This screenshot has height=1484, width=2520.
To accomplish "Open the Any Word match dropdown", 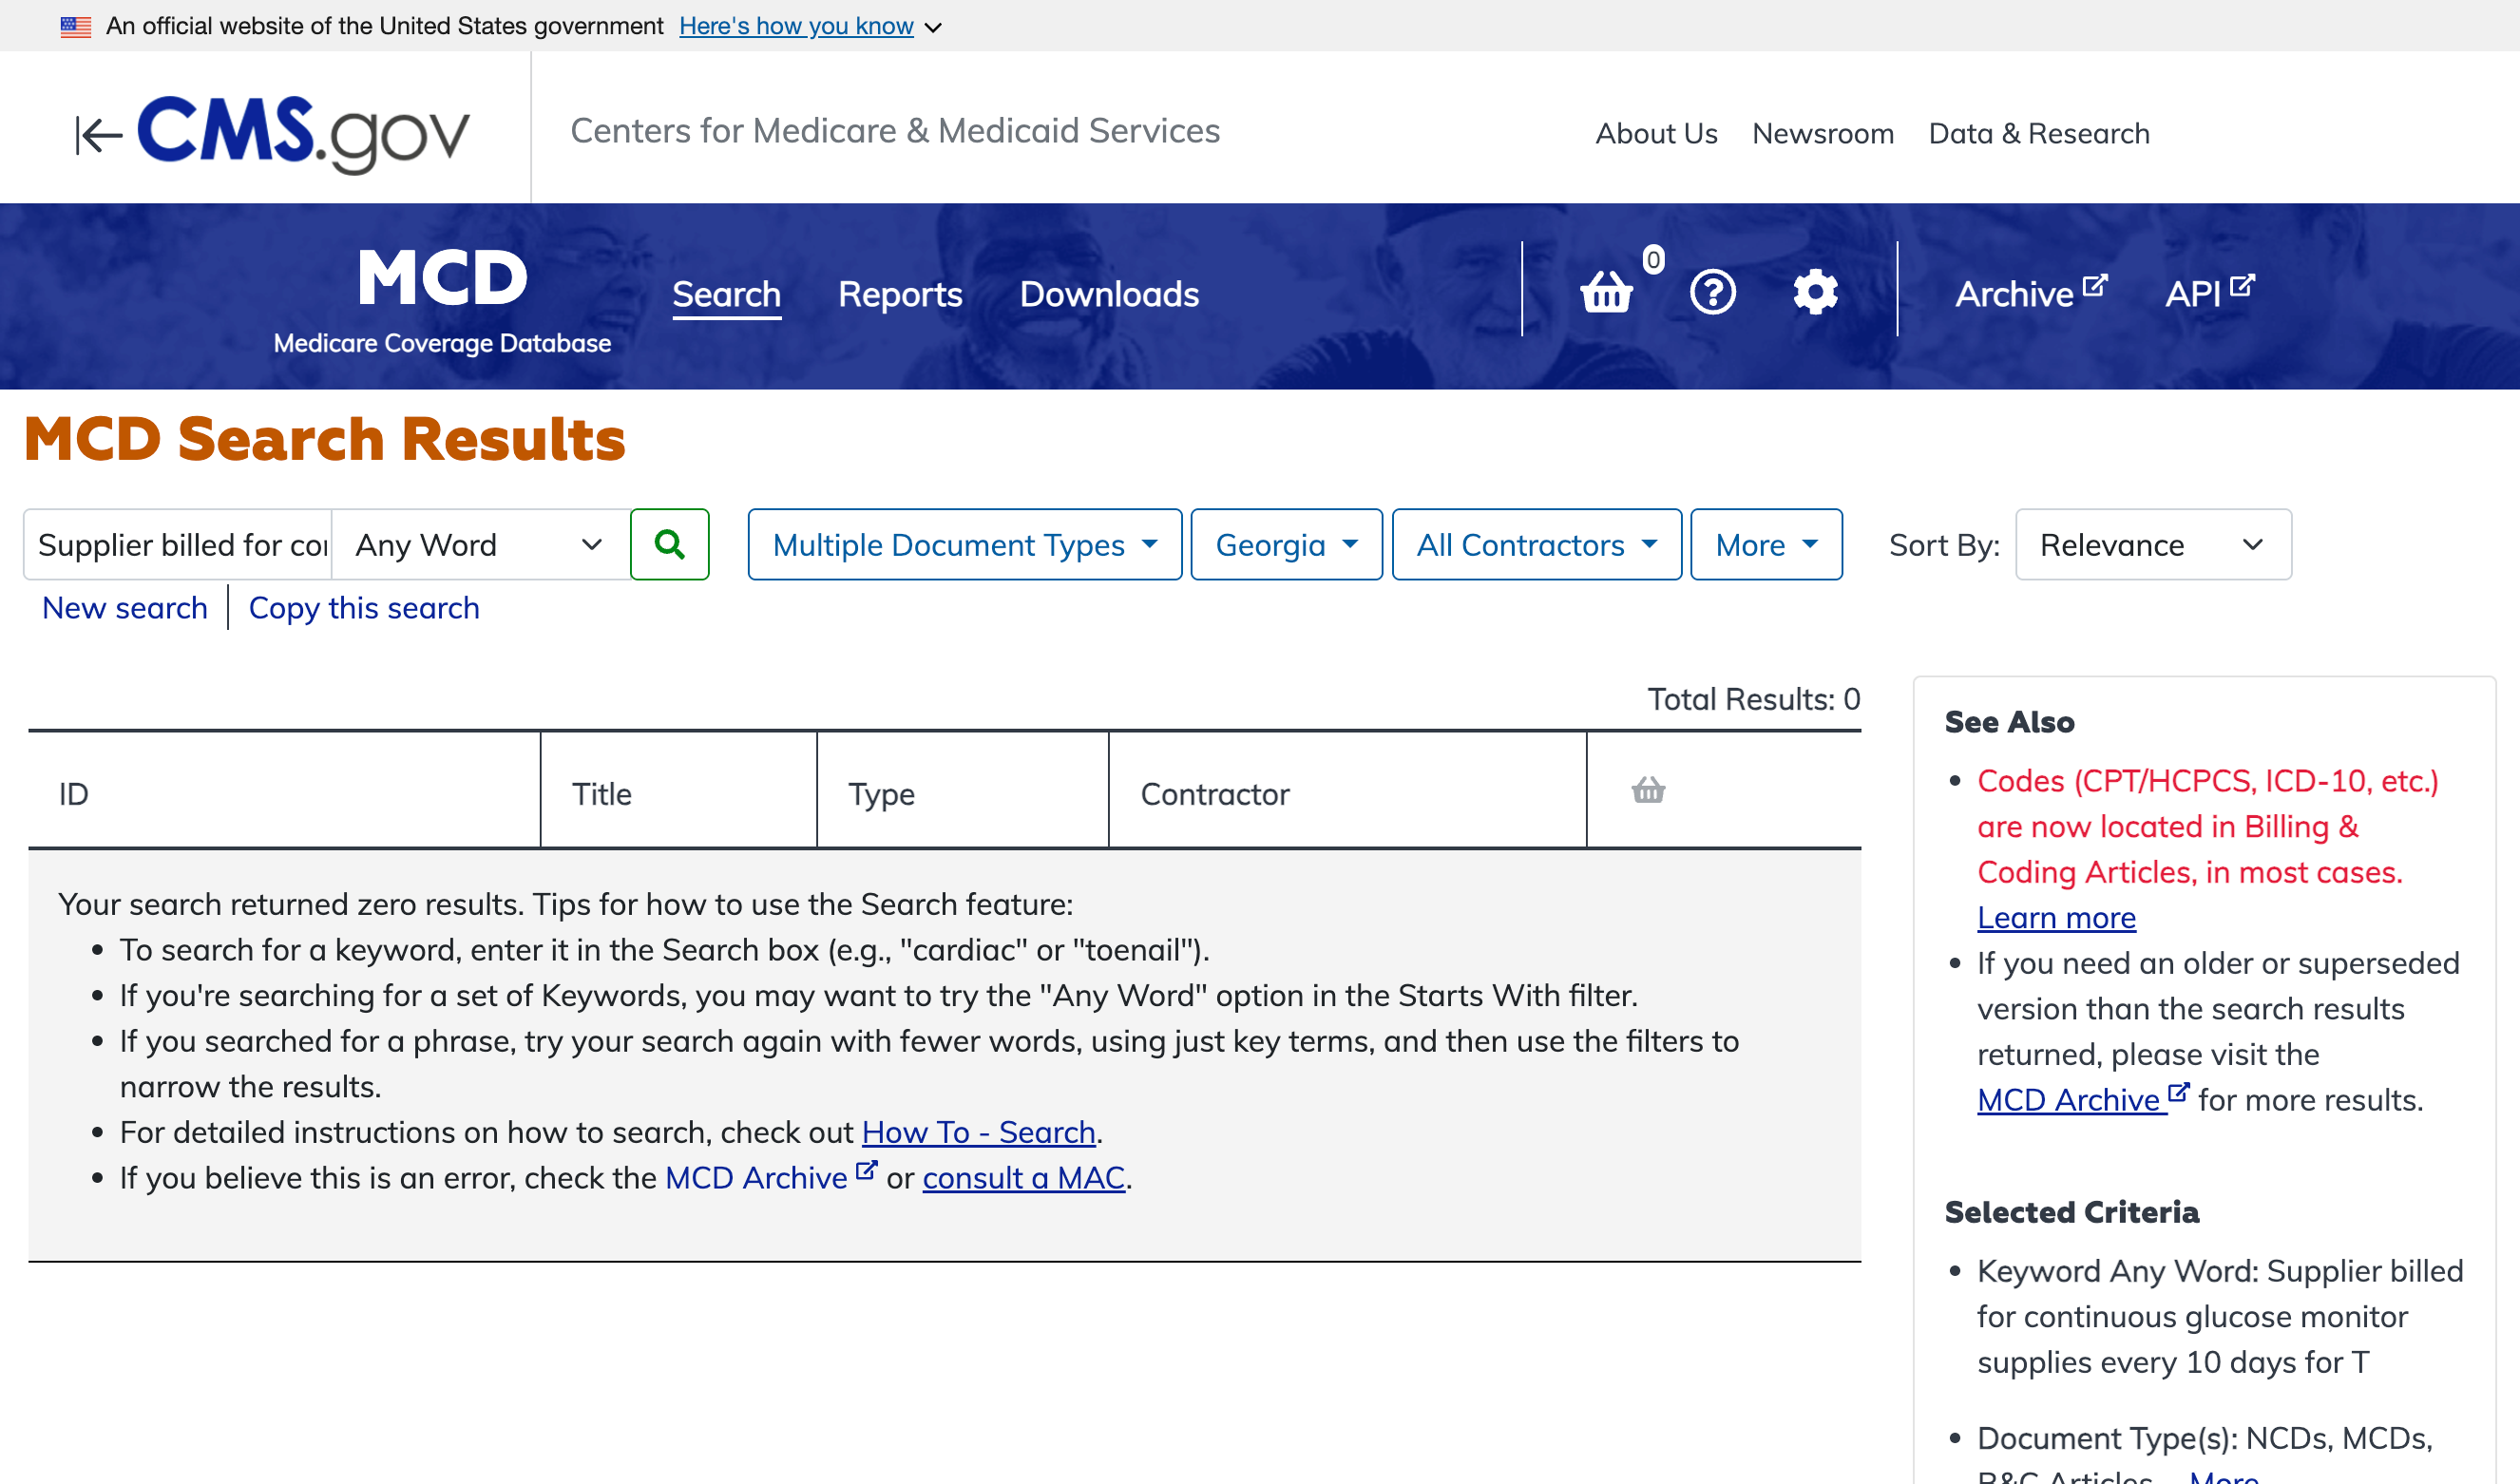I will 479,544.
